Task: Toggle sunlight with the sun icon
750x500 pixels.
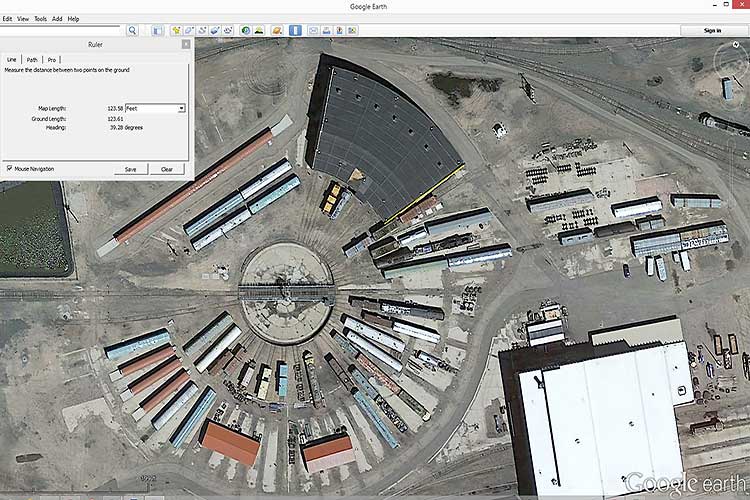Action: [x=259, y=30]
